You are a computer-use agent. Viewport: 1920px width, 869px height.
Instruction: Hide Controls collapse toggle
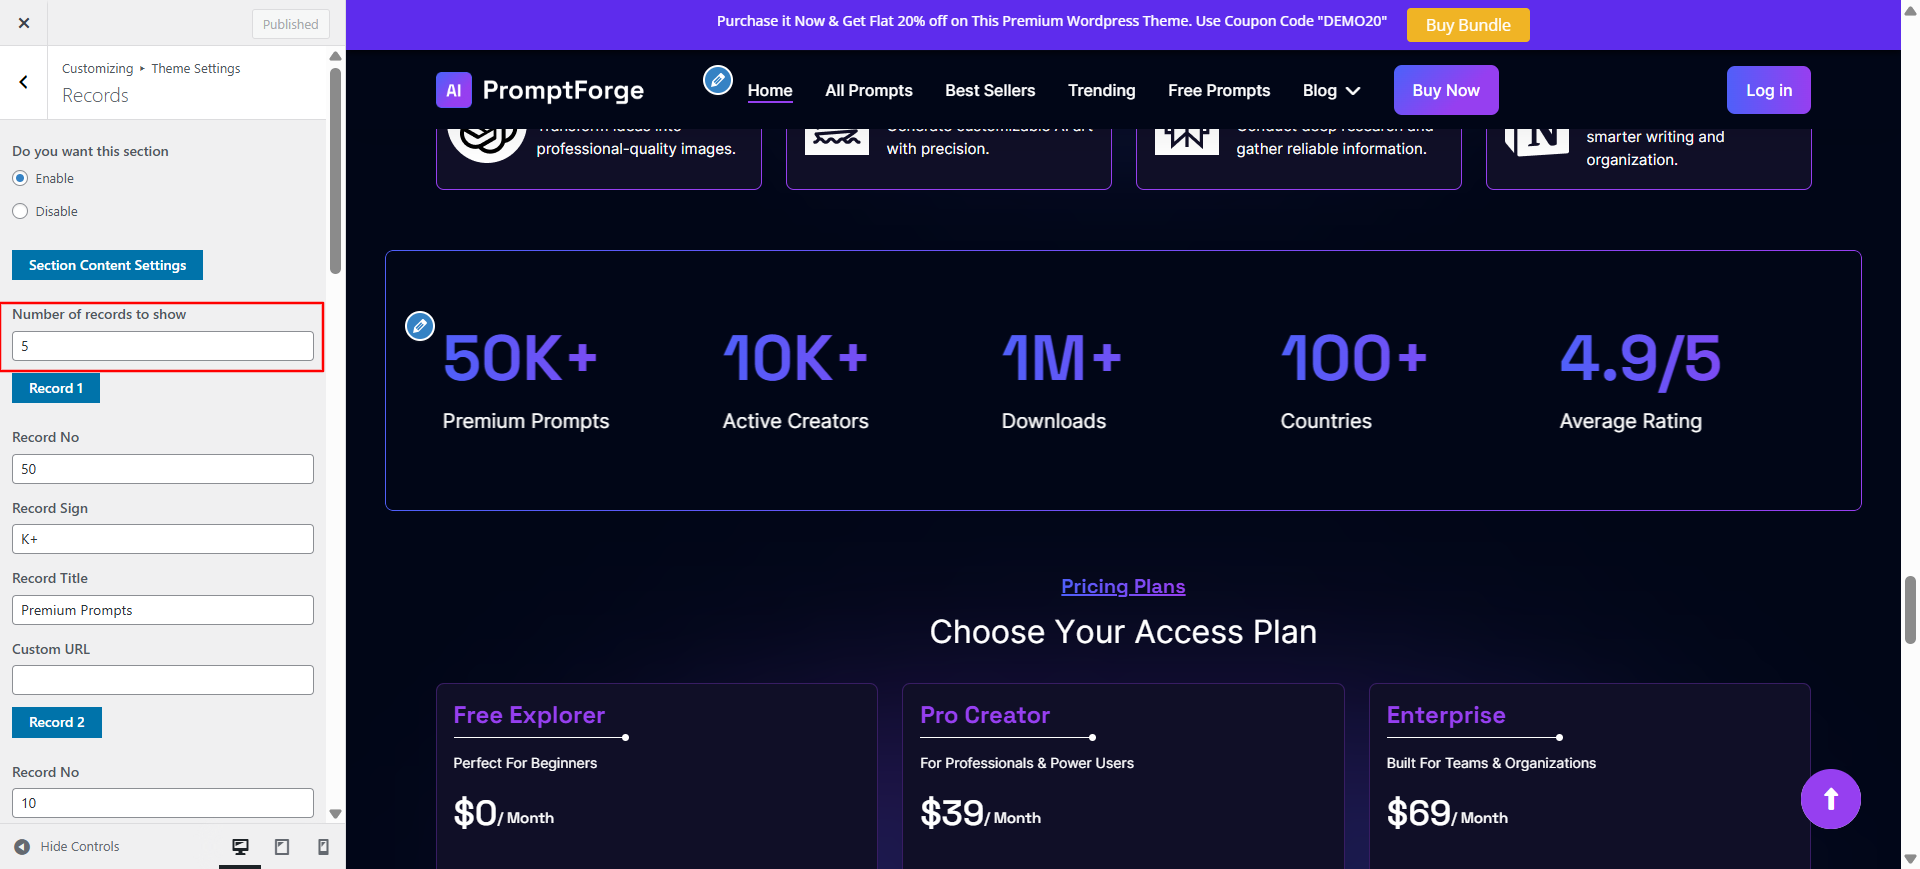67,847
